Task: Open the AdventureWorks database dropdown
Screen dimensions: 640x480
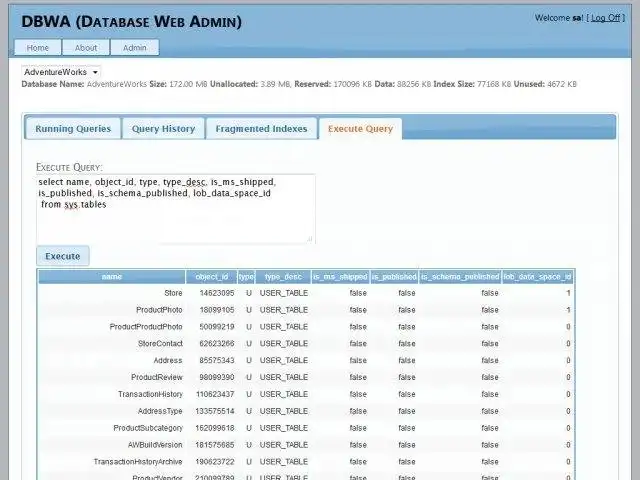Action: [61, 72]
